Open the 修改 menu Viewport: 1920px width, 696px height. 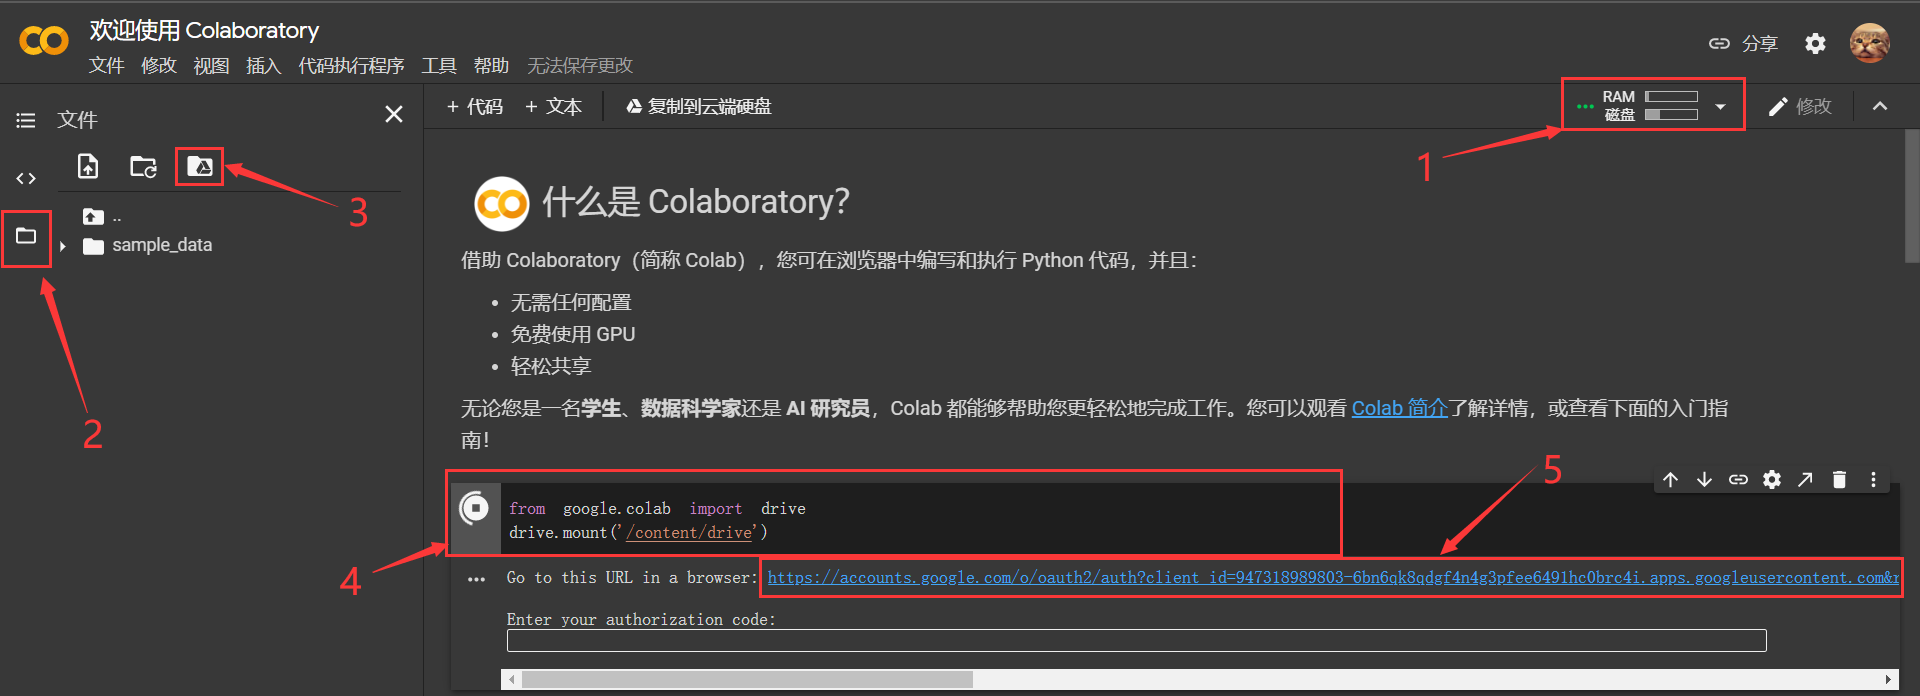click(x=159, y=66)
